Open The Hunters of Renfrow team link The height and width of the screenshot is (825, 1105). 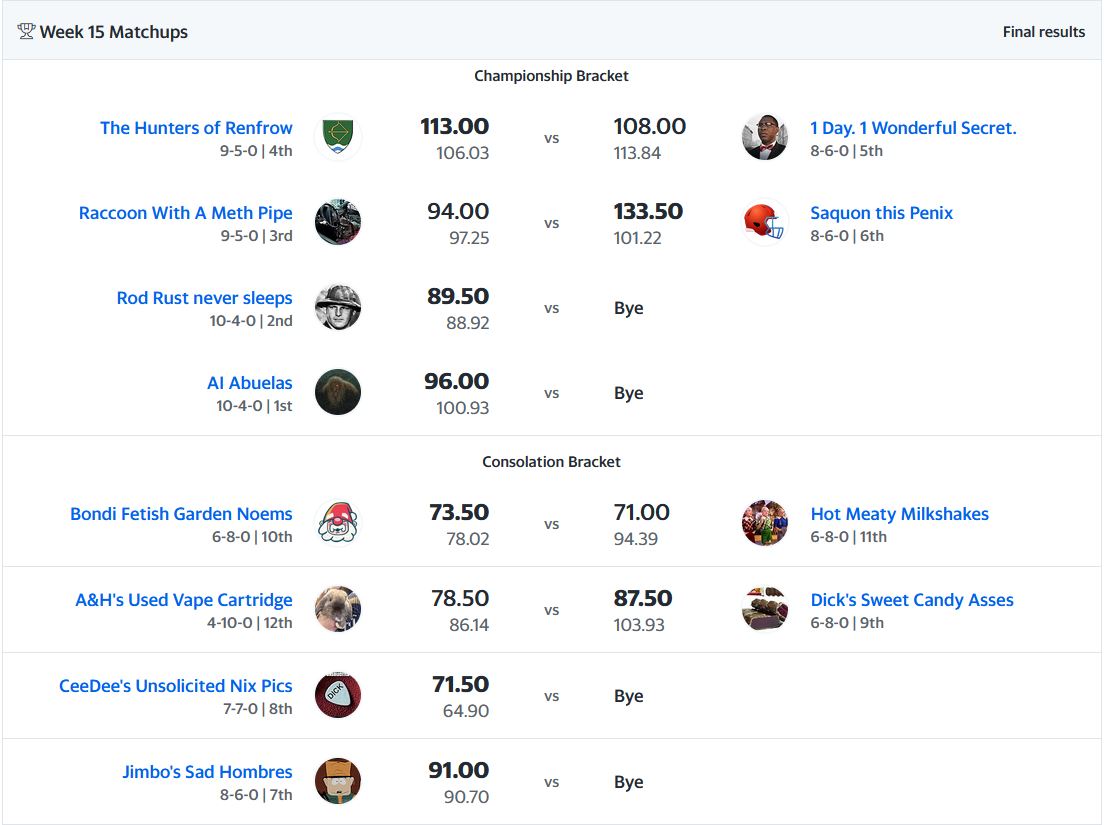(x=196, y=128)
